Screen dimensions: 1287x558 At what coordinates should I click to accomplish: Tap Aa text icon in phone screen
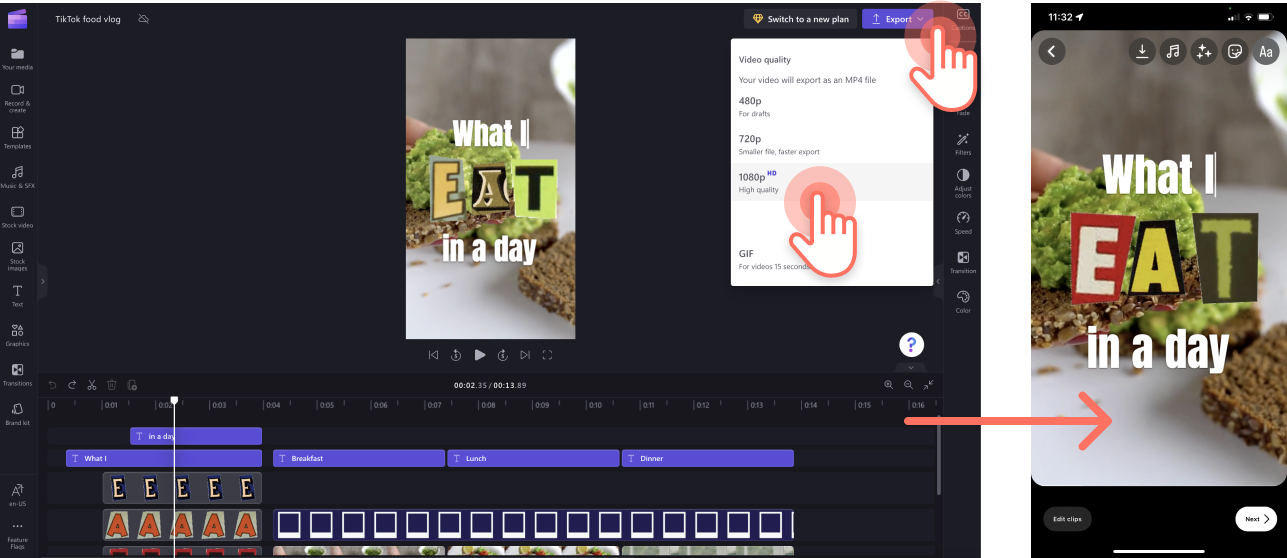coord(1266,51)
